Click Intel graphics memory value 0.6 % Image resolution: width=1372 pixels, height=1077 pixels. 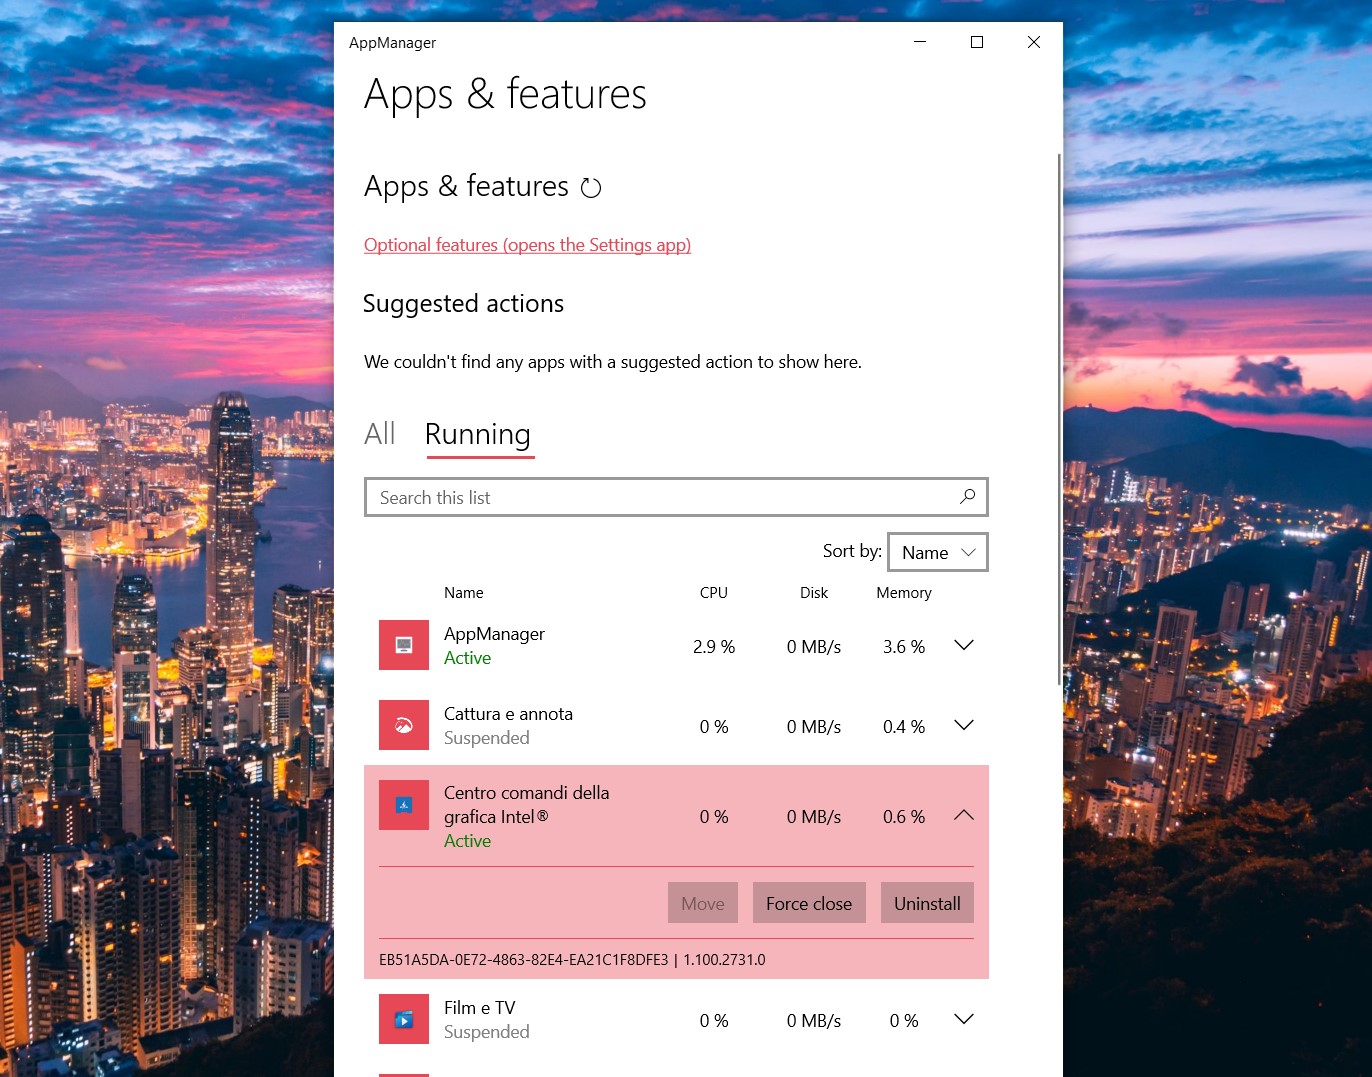click(904, 817)
